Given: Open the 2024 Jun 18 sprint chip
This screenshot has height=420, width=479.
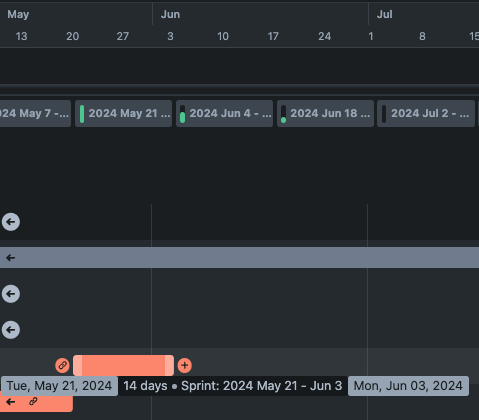Looking at the screenshot, I should coord(325,114).
